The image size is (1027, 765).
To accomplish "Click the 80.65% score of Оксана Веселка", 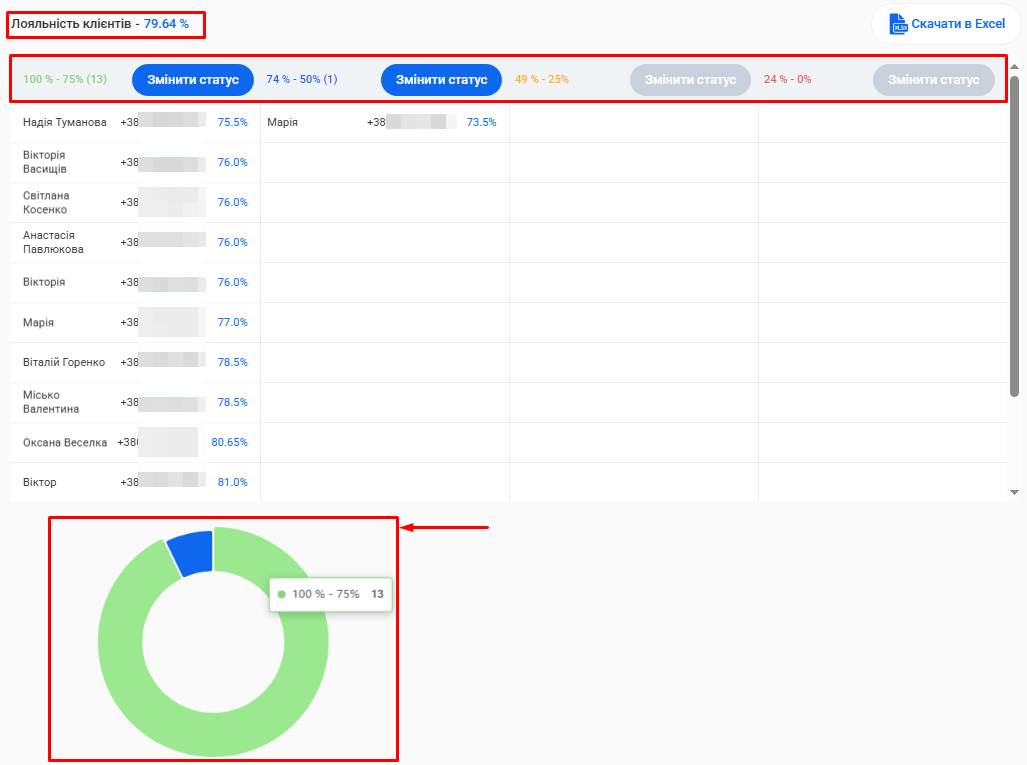I will point(229,442).
